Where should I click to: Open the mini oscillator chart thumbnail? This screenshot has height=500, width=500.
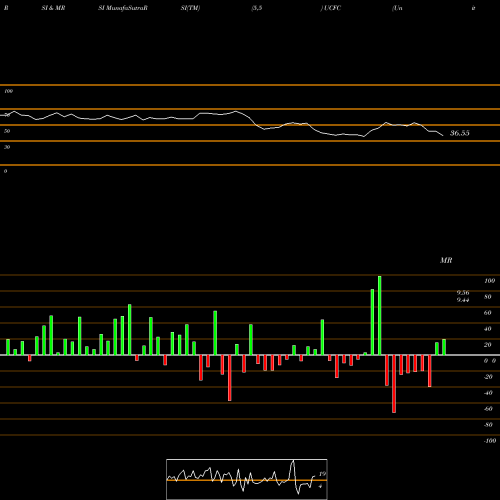click(247, 479)
